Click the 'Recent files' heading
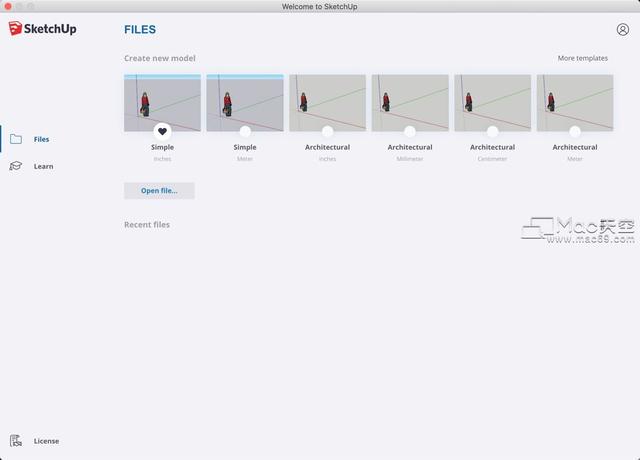 147,224
